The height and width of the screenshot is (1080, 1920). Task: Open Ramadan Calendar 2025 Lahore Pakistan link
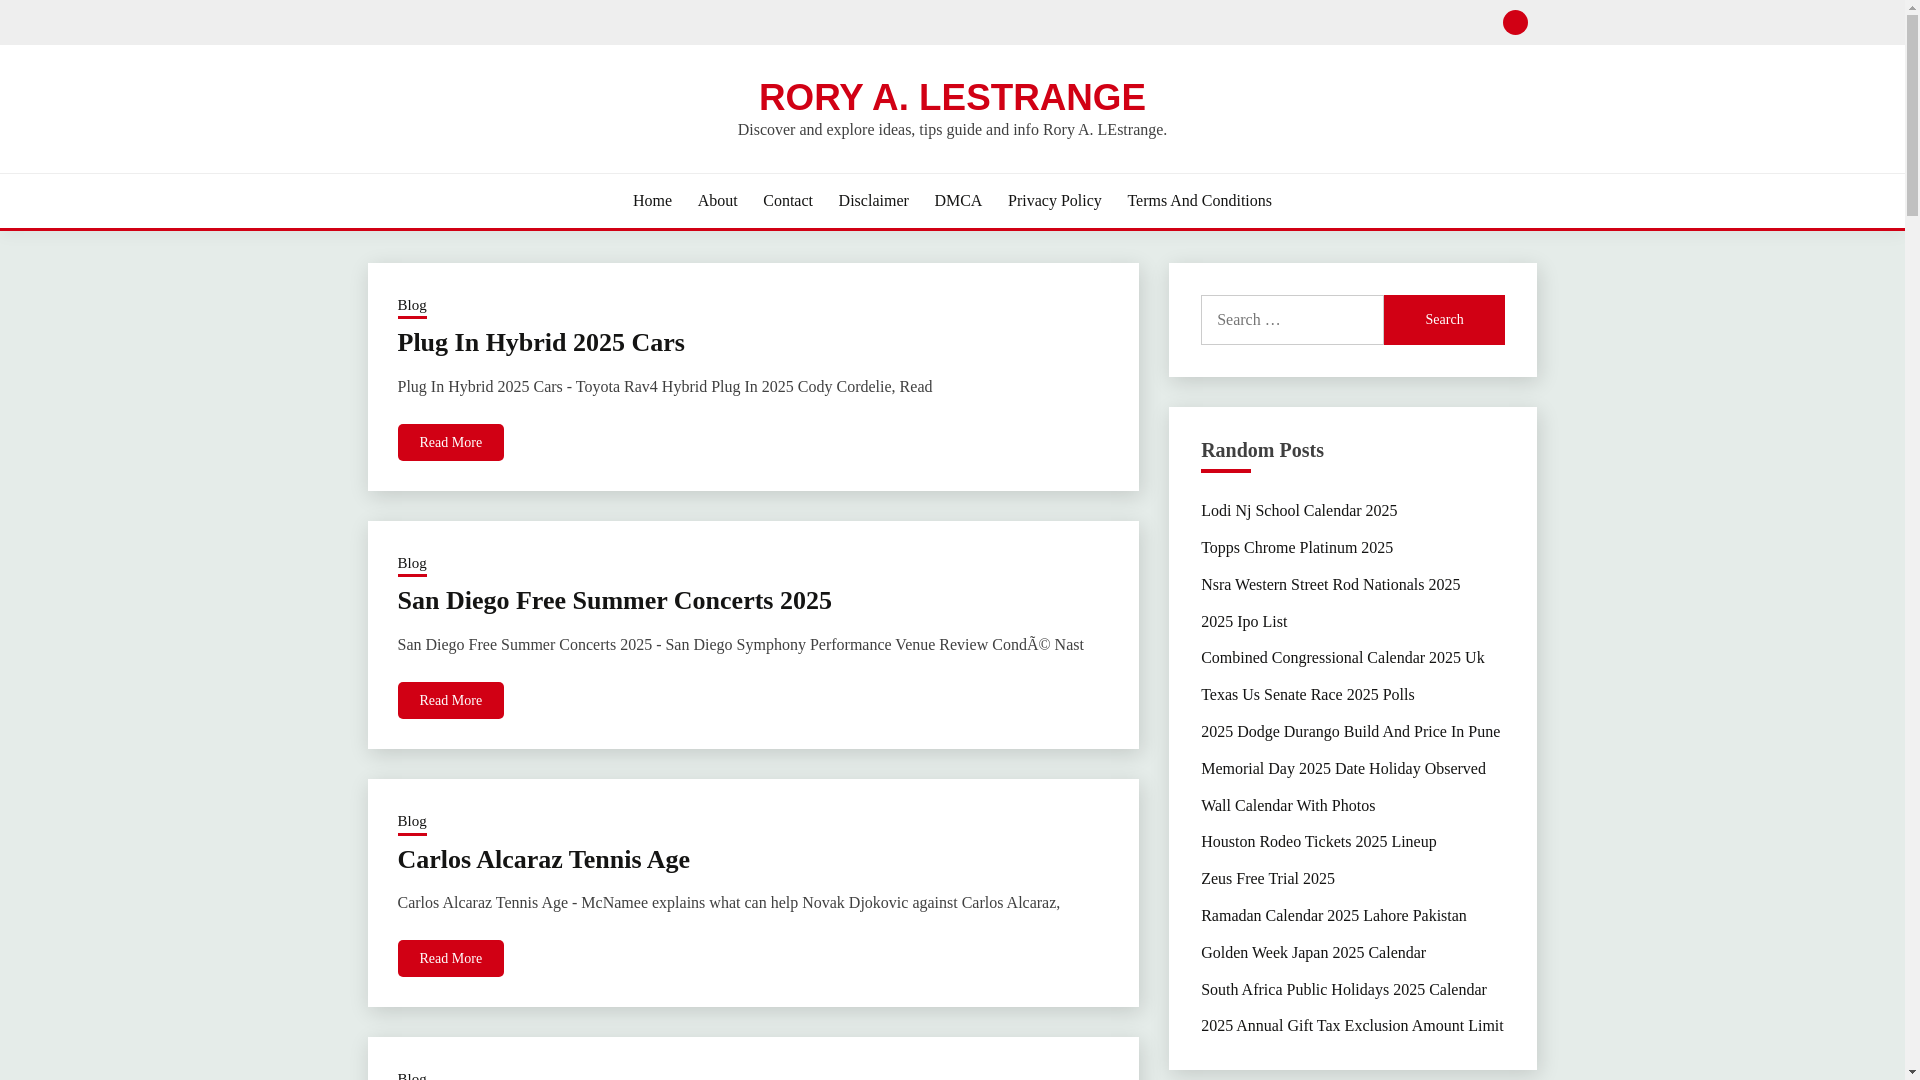click(x=1334, y=916)
